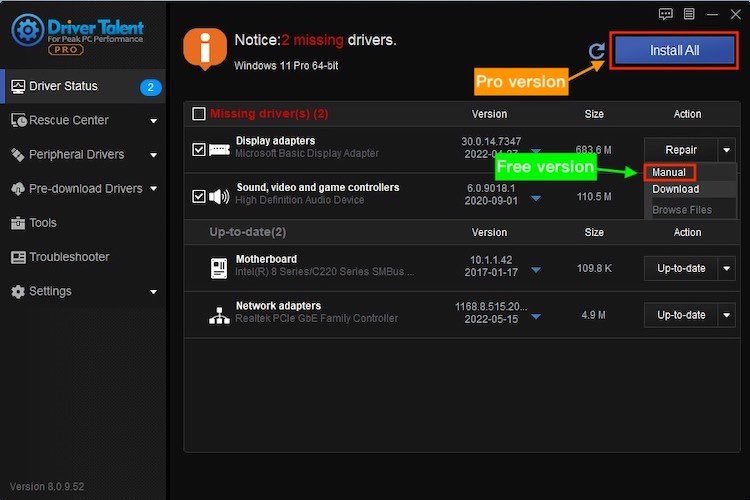Open the Motherboard Up-to-date action dropdown arrow
Screen dimensions: 750x500
[726, 268]
